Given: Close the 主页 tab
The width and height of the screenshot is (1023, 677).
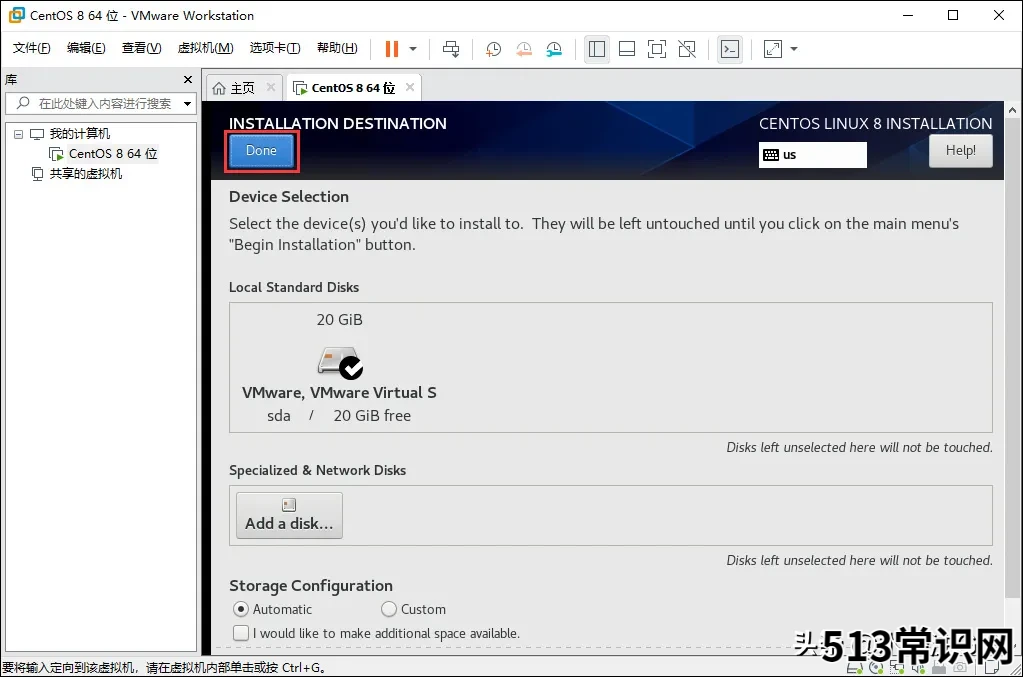Looking at the screenshot, I should coord(271,87).
